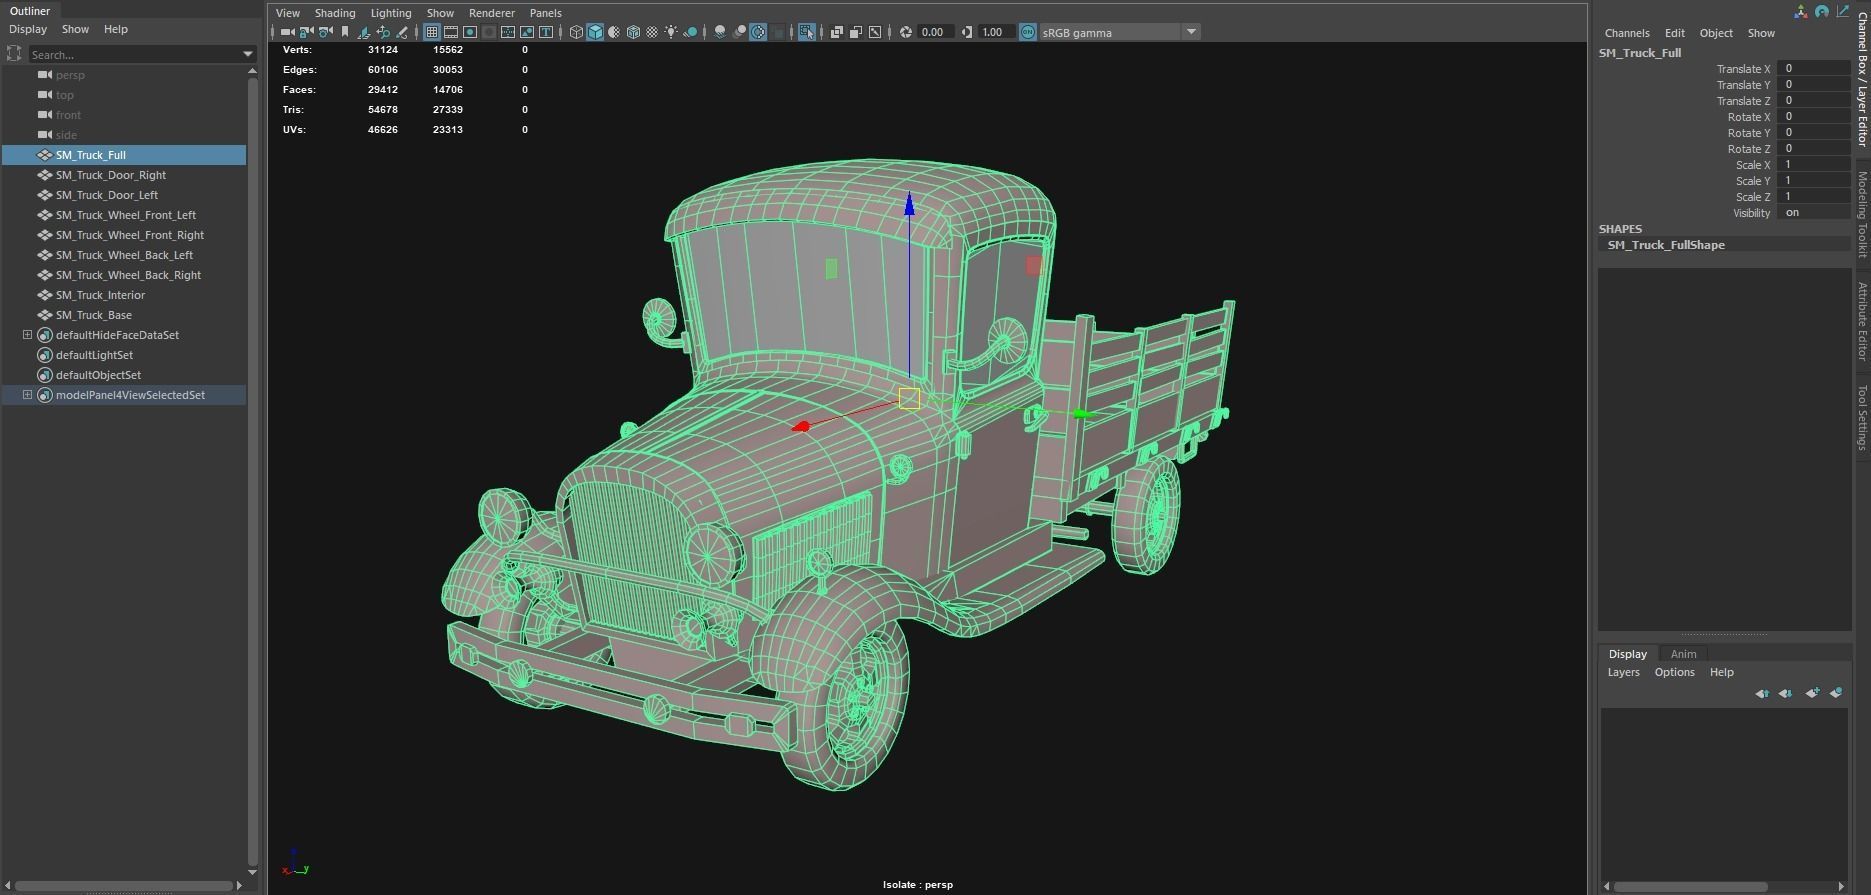
Task: Click the 2D Pan/Zoom icon
Action: 383,32
